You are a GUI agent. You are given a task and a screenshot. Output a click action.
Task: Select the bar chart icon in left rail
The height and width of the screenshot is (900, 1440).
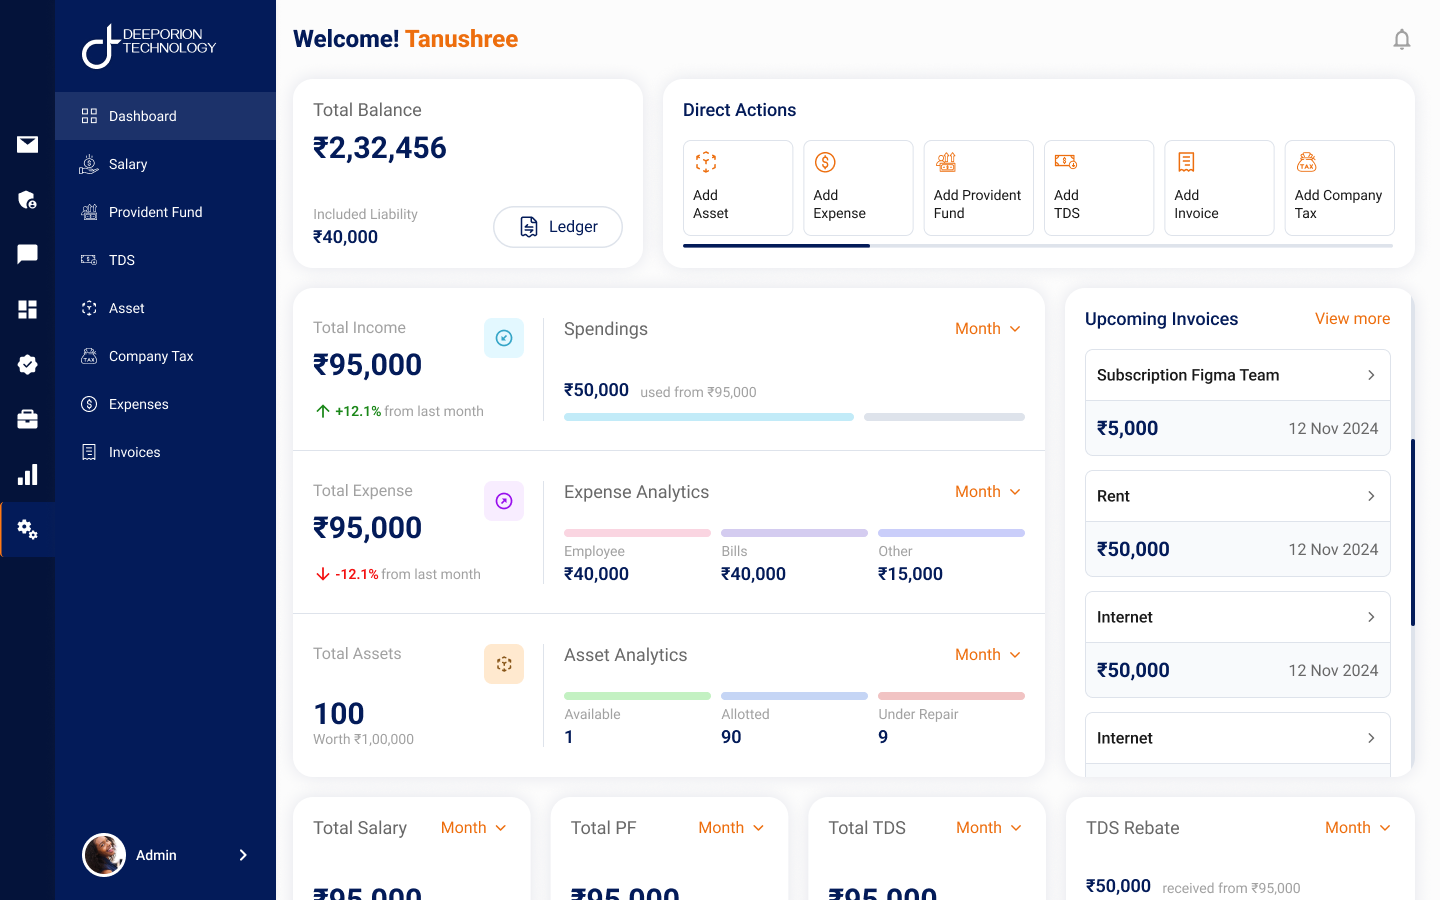tap(28, 475)
